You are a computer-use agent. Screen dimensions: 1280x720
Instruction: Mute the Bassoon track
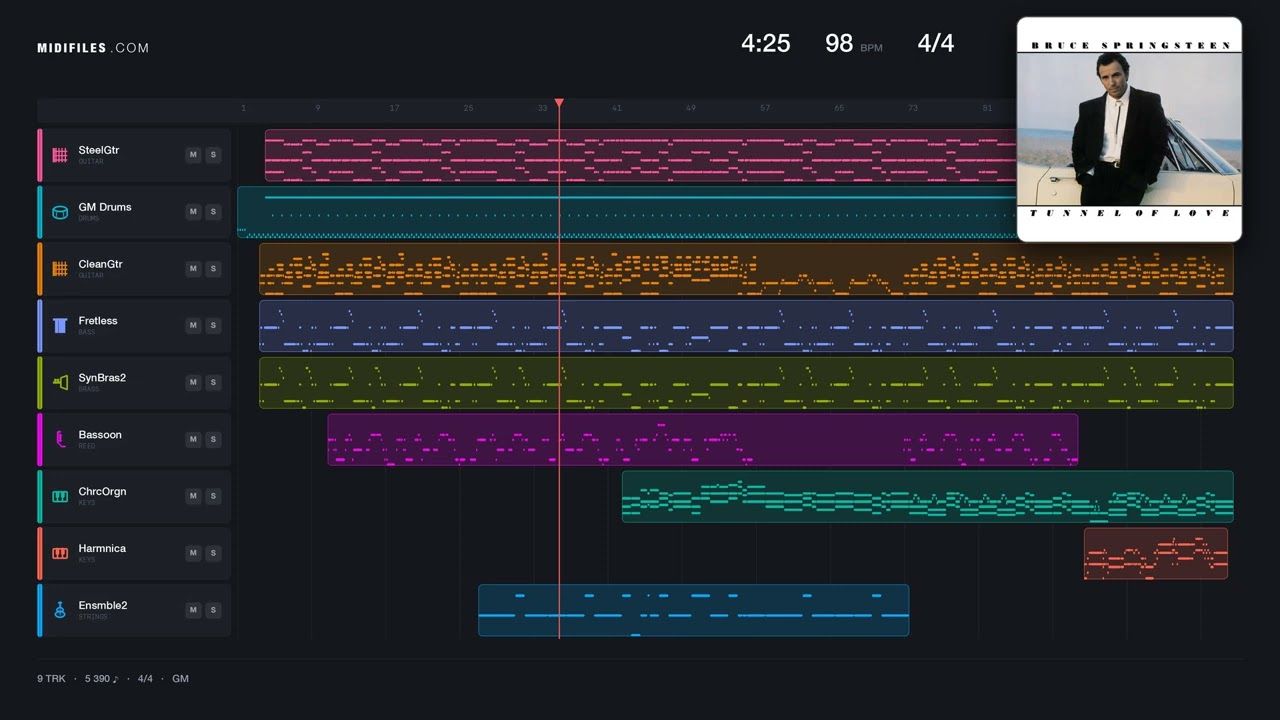coord(193,439)
